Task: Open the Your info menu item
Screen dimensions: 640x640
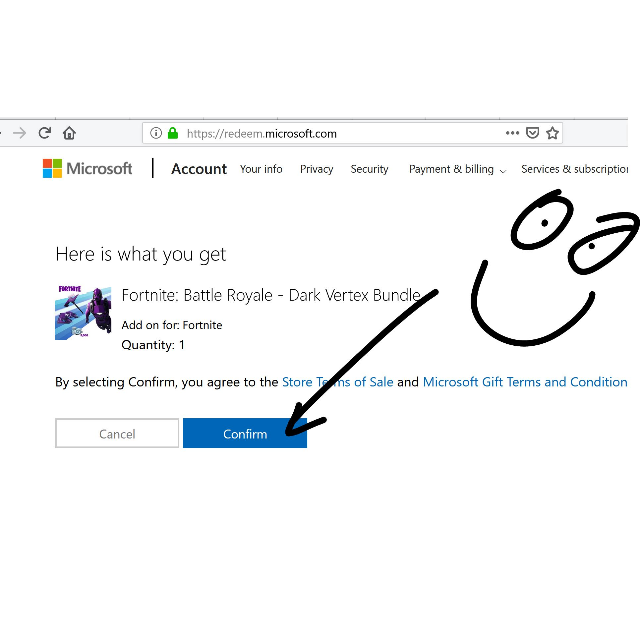Action: [261, 170]
